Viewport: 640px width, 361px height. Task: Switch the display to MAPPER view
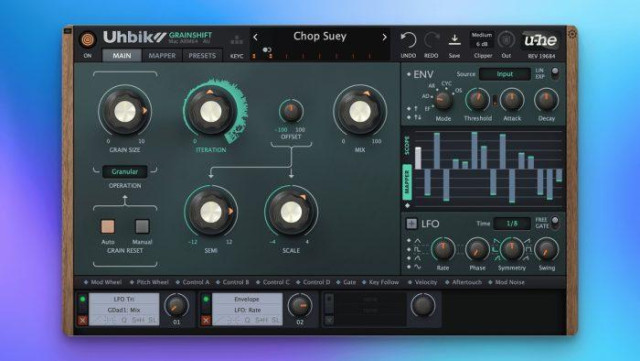click(407, 183)
